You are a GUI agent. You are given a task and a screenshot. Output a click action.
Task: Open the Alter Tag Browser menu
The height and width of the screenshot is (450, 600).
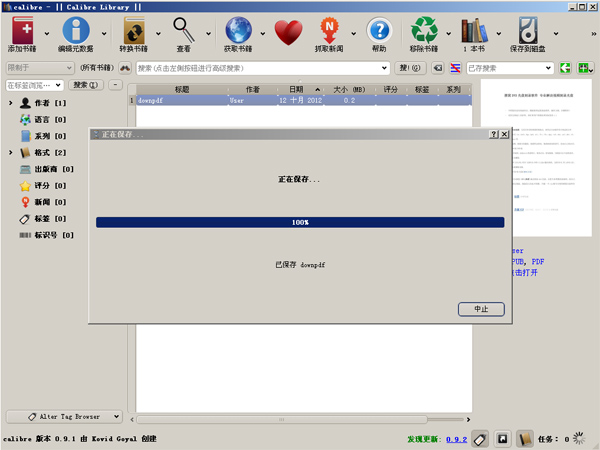64,416
